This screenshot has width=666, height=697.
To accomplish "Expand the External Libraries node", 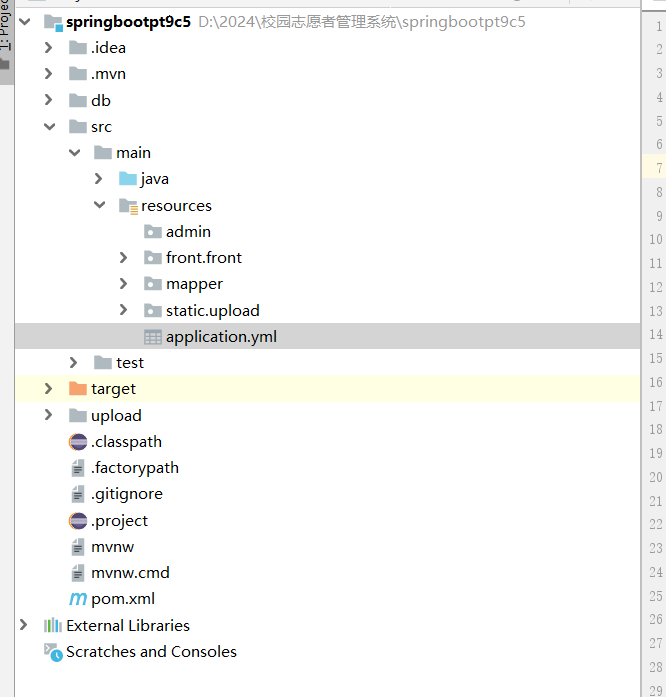I will click(x=24, y=626).
